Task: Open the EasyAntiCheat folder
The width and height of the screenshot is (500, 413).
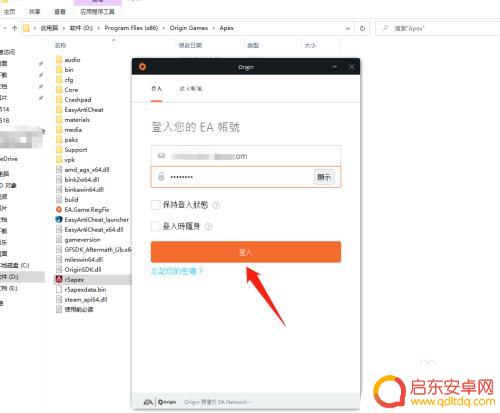Action: (x=80, y=110)
